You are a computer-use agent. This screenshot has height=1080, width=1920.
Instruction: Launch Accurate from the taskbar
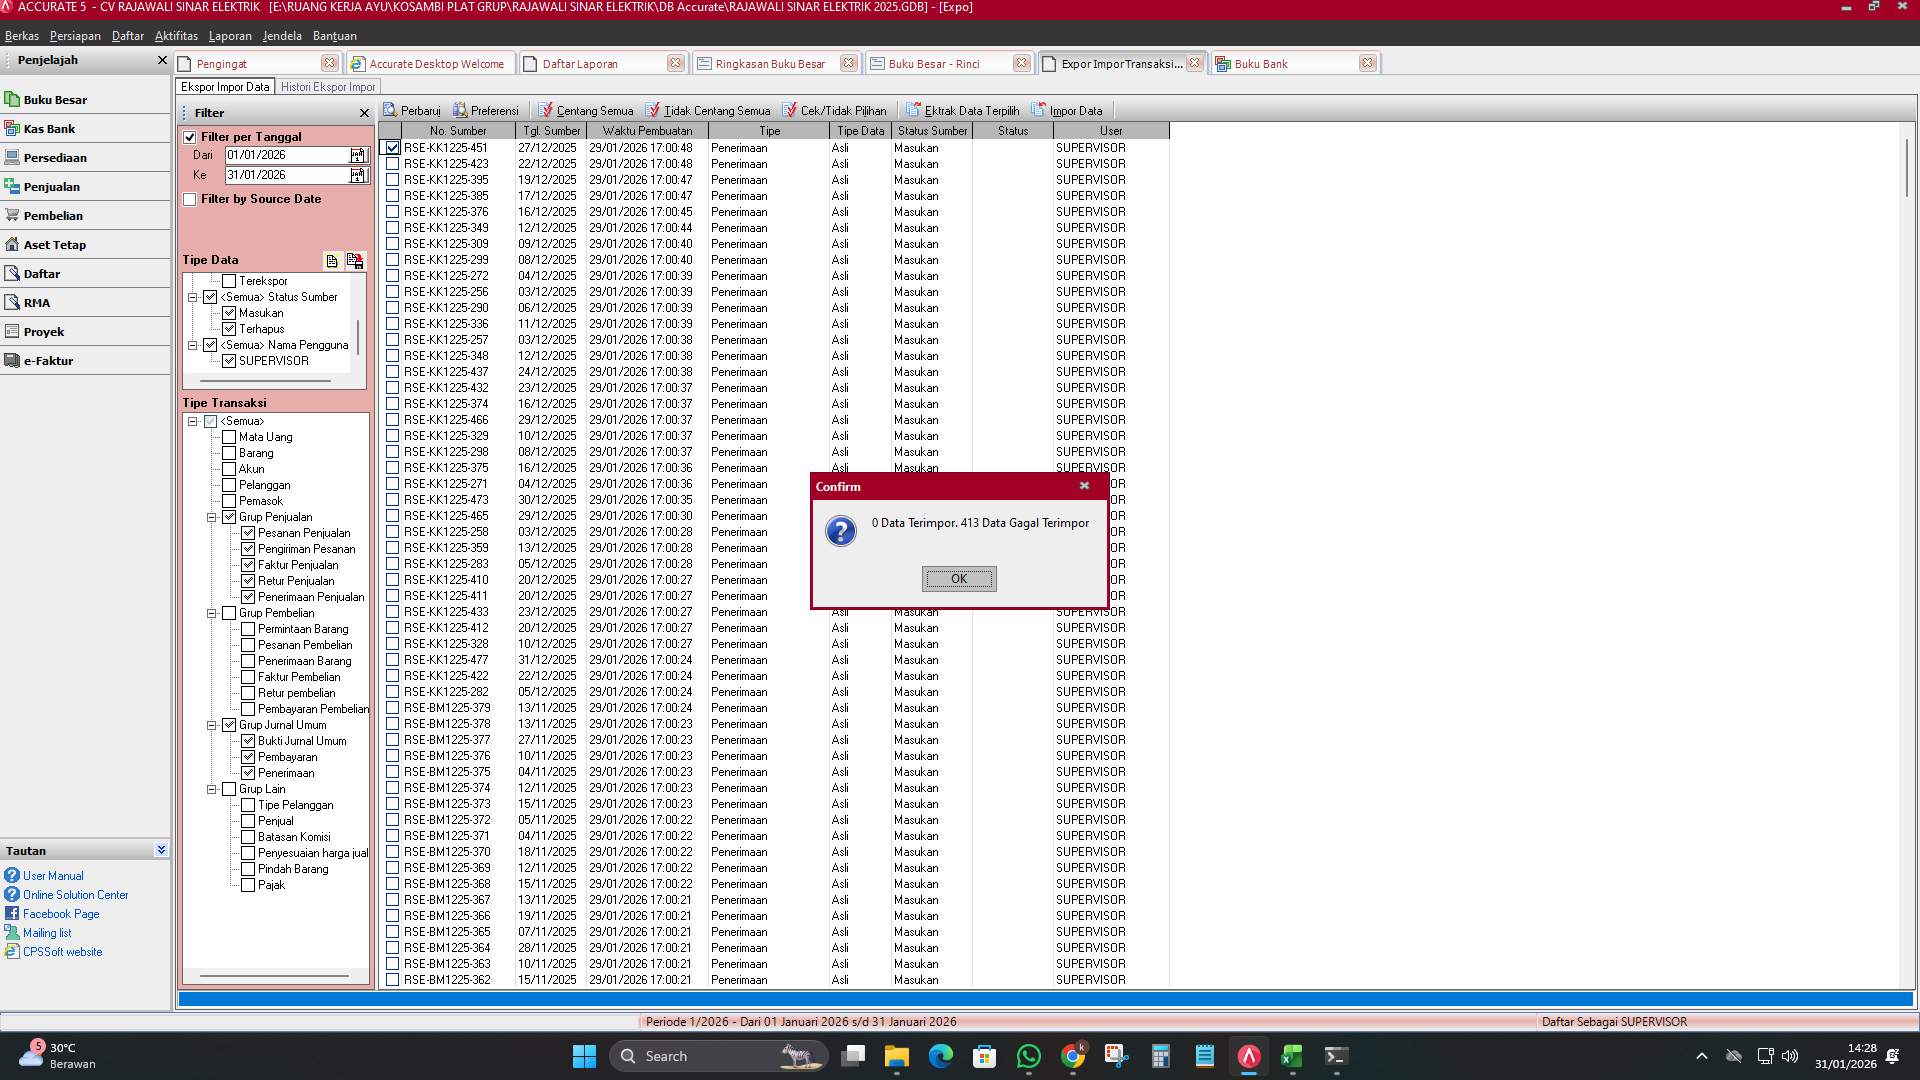point(1247,1055)
